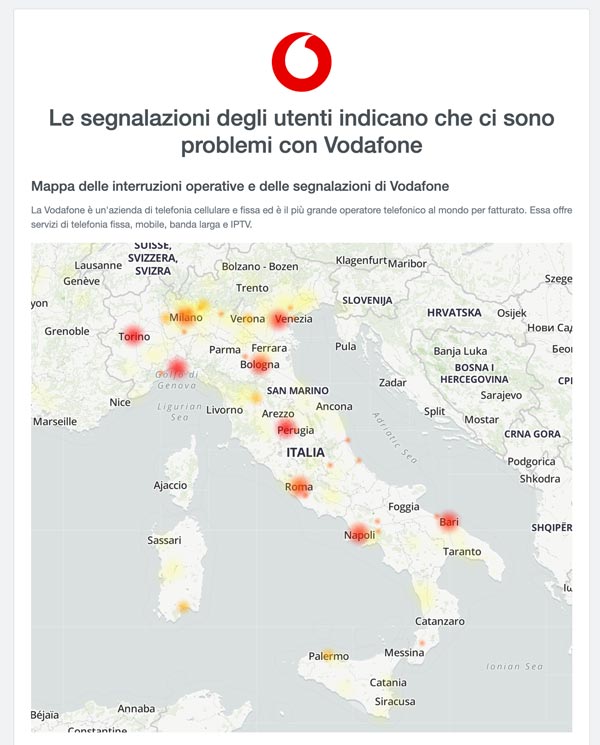Image resolution: width=600 pixels, height=745 pixels.
Task: Click the Perugia red hotspot
Action: (286, 429)
